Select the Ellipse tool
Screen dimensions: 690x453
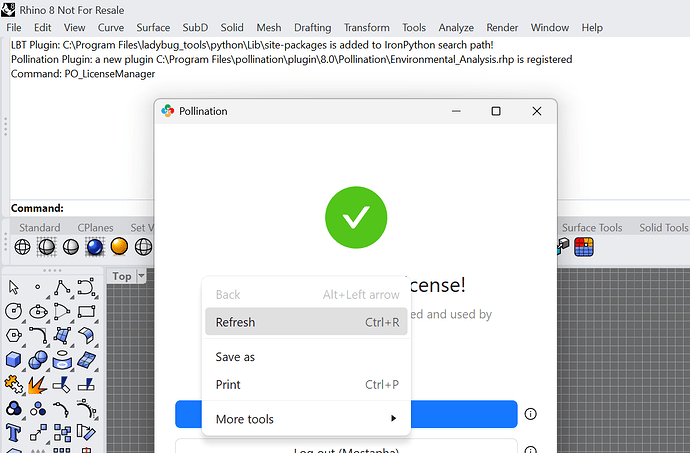click(x=38, y=312)
